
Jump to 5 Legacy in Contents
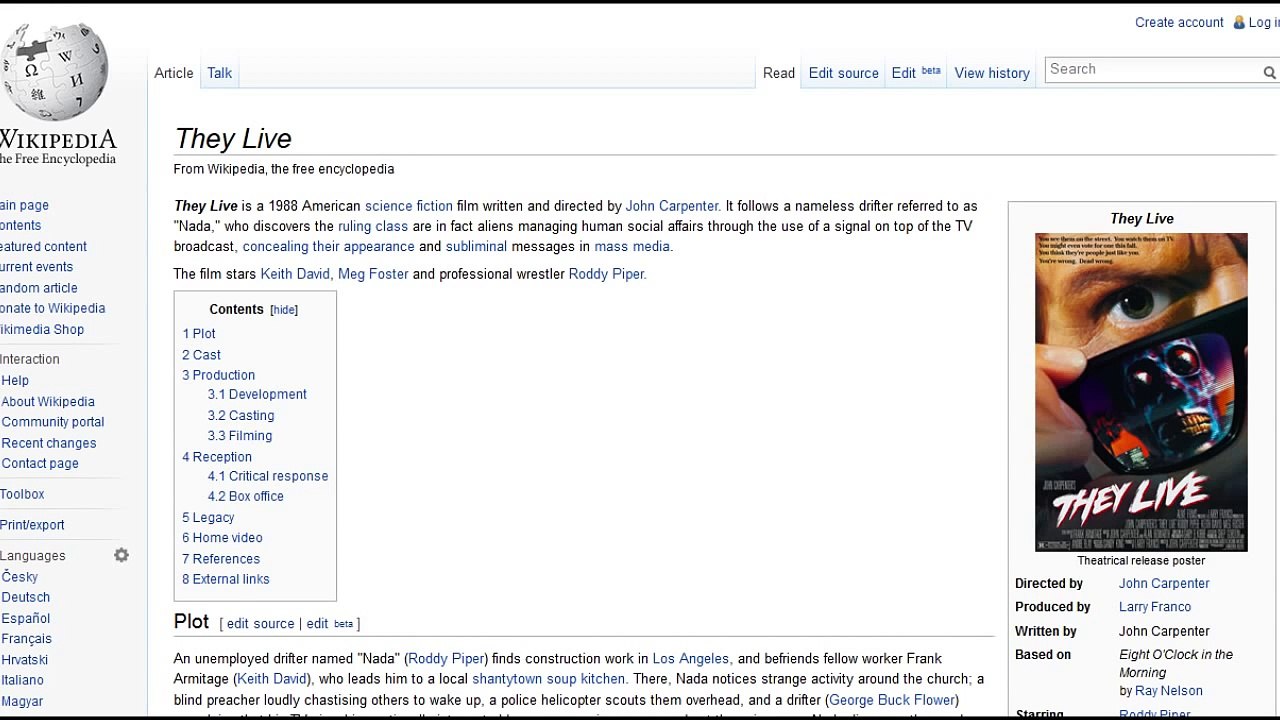(208, 518)
